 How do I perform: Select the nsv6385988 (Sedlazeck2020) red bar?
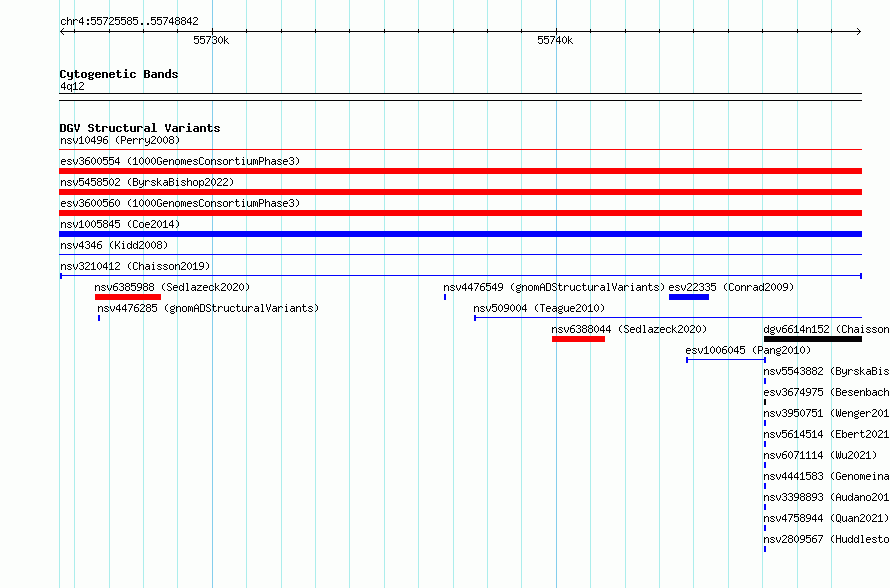pyautogui.click(x=128, y=297)
